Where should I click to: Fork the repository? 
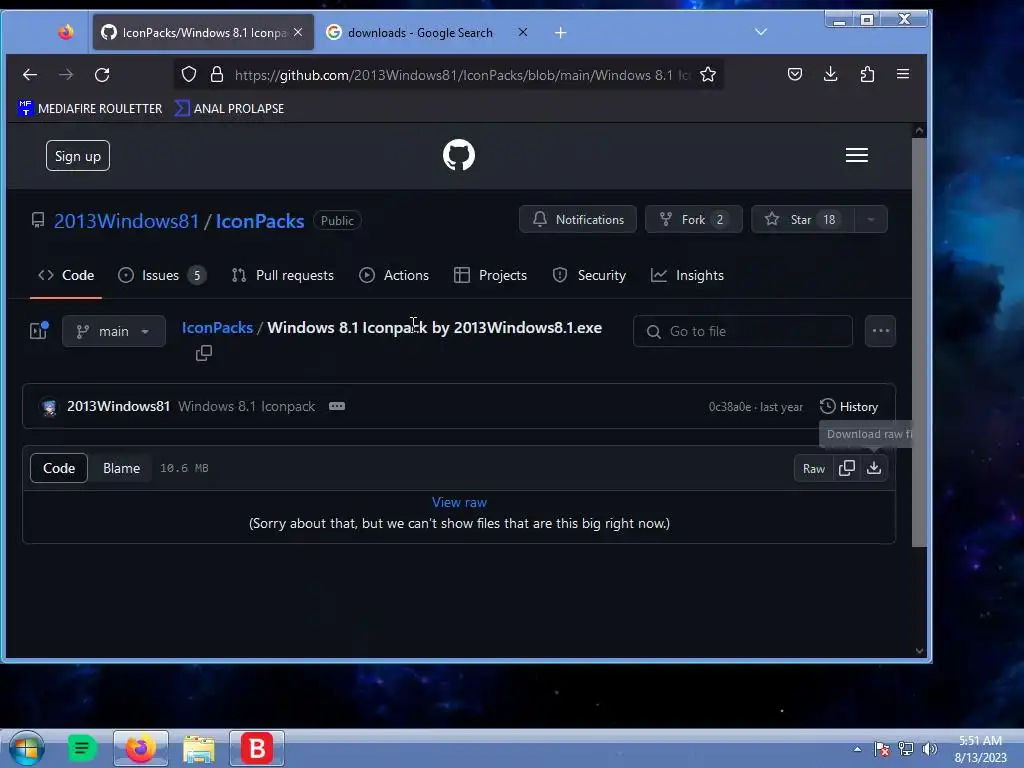[694, 219]
